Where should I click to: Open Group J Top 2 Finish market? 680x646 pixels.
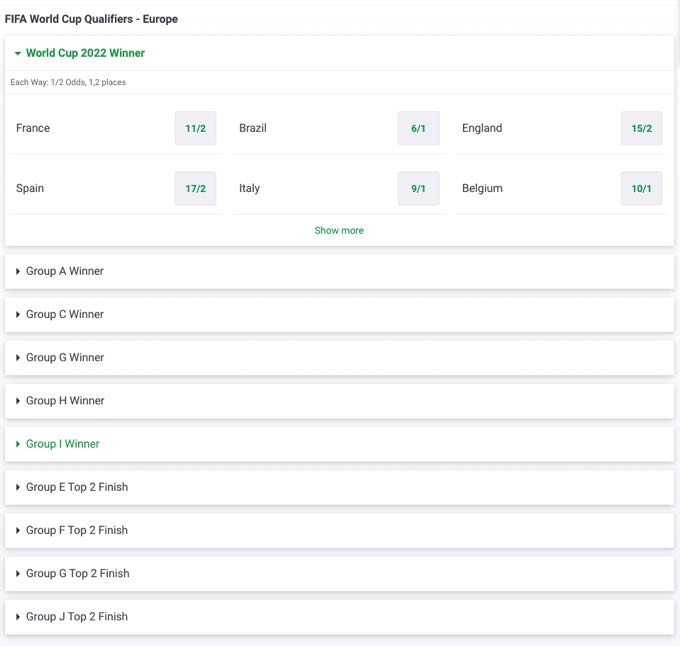tap(340, 617)
